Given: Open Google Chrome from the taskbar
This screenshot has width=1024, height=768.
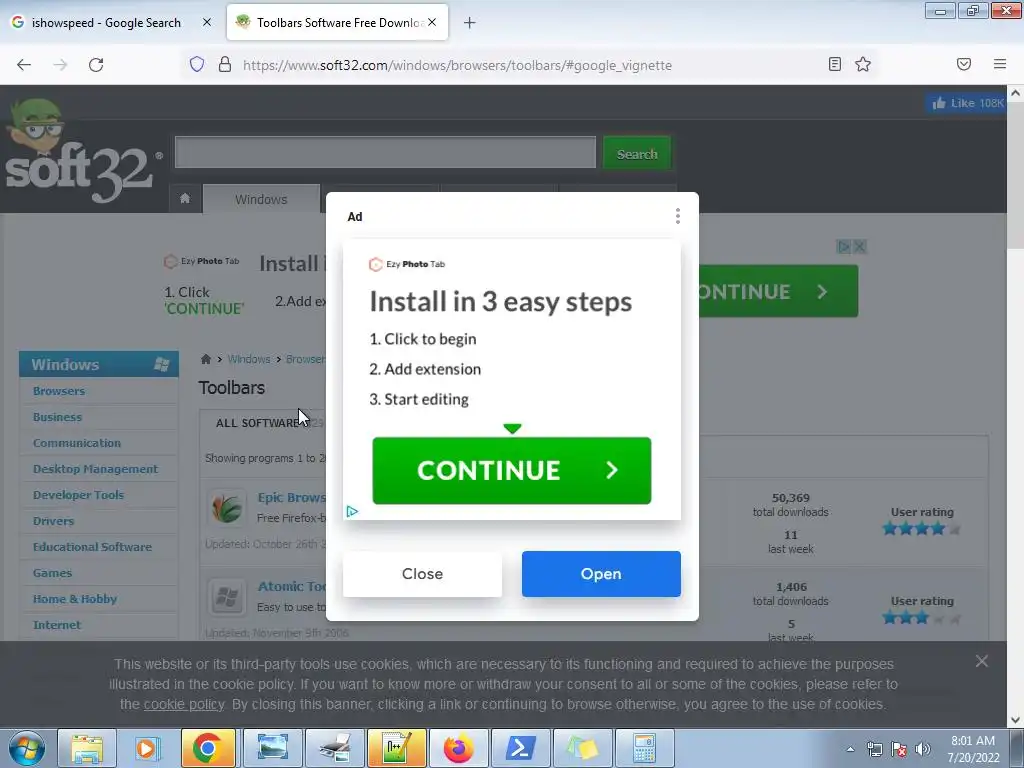Looking at the screenshot, I should (x=208, y=748).
